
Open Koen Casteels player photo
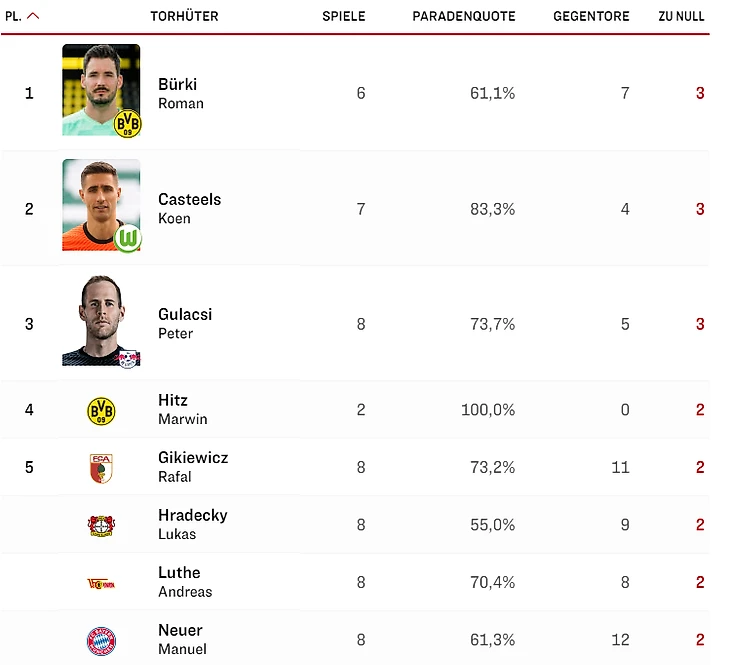point(101,205)
